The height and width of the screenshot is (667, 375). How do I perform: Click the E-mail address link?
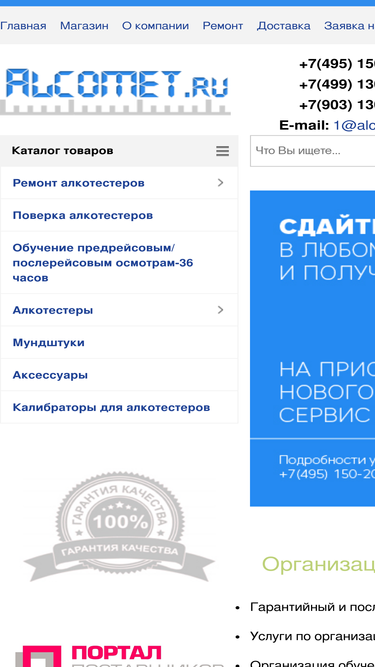[x=354, y=125]
